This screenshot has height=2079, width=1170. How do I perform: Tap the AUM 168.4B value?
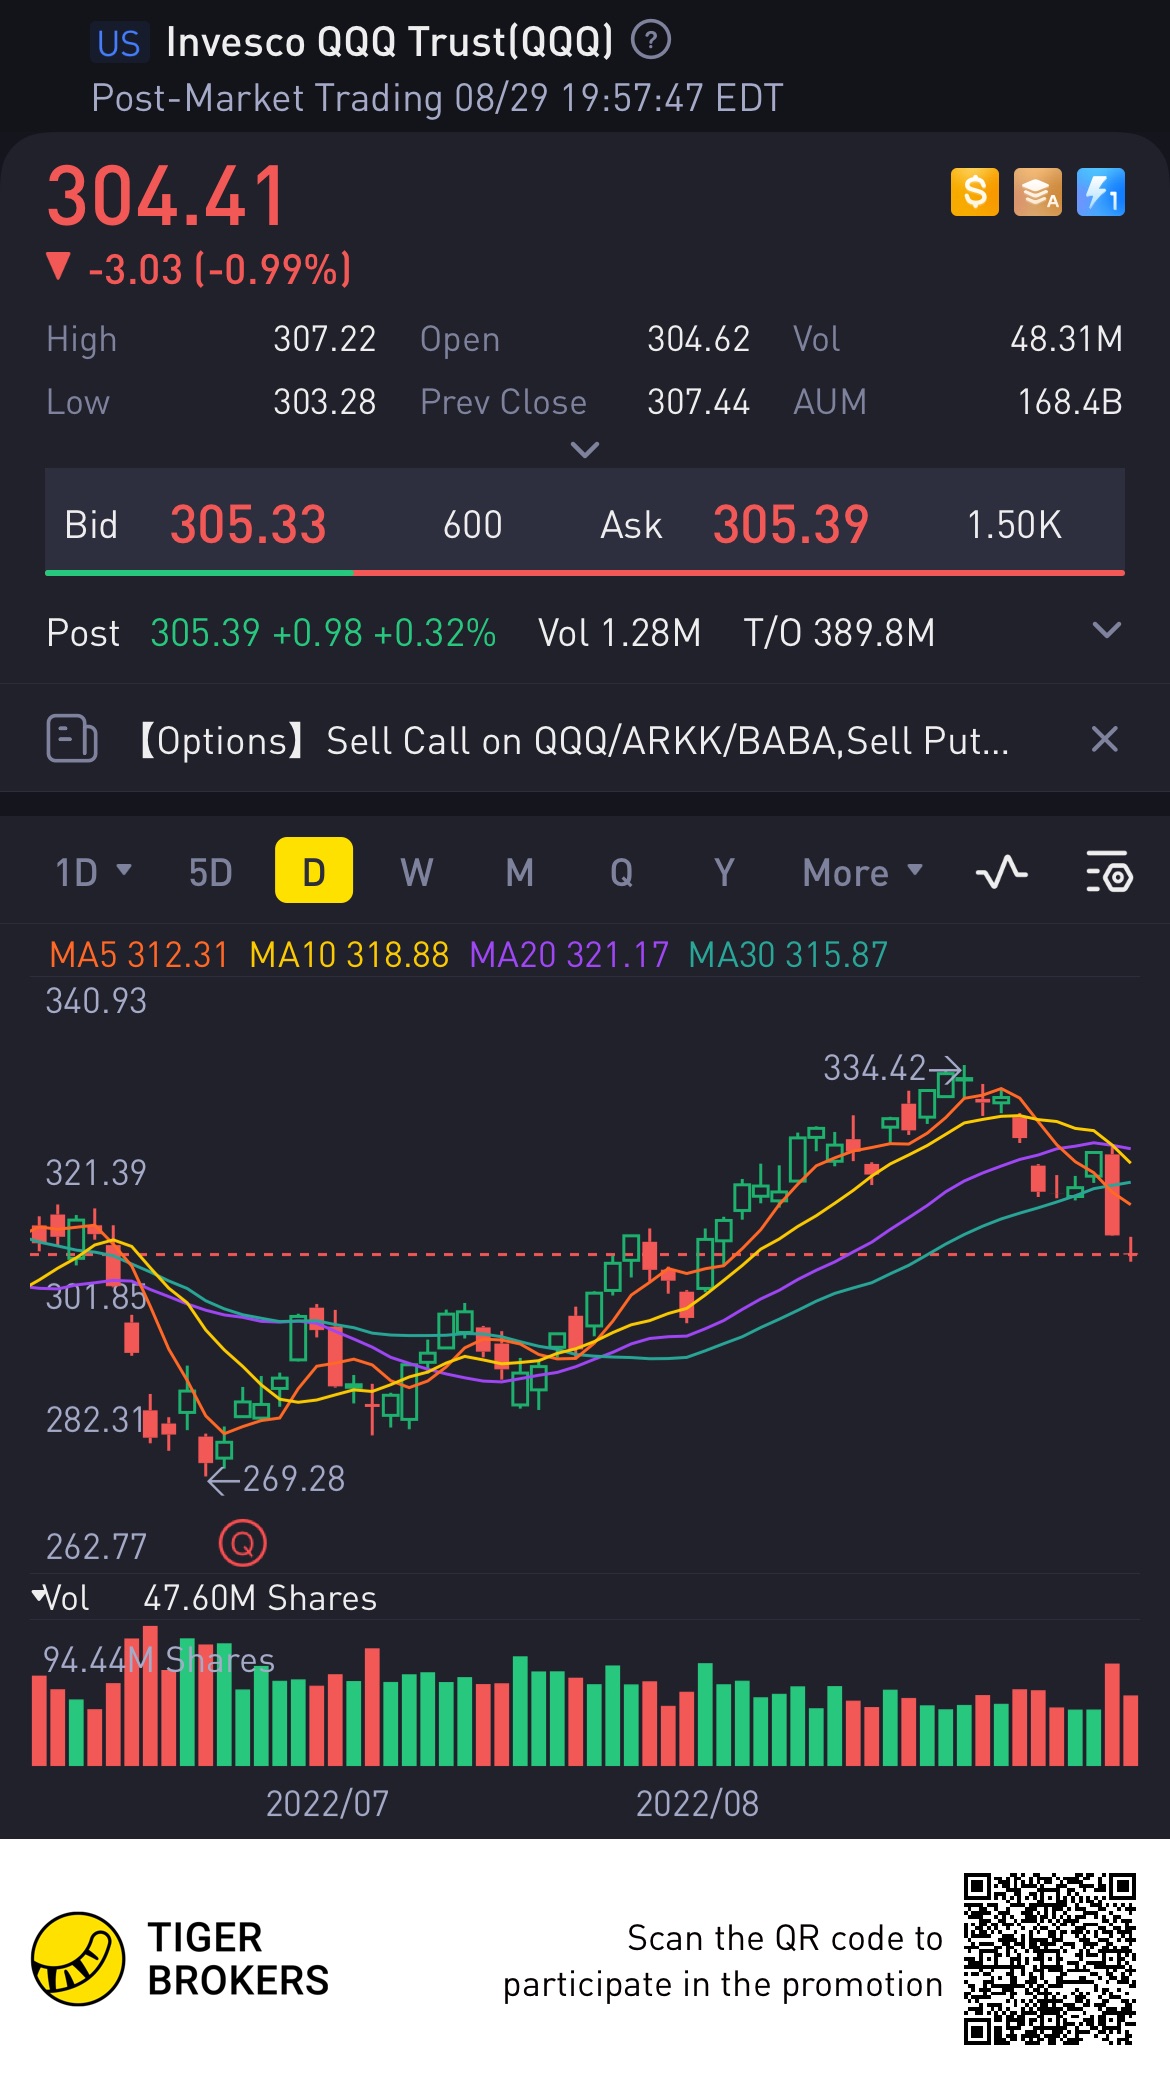click(x=1070, y=402)
